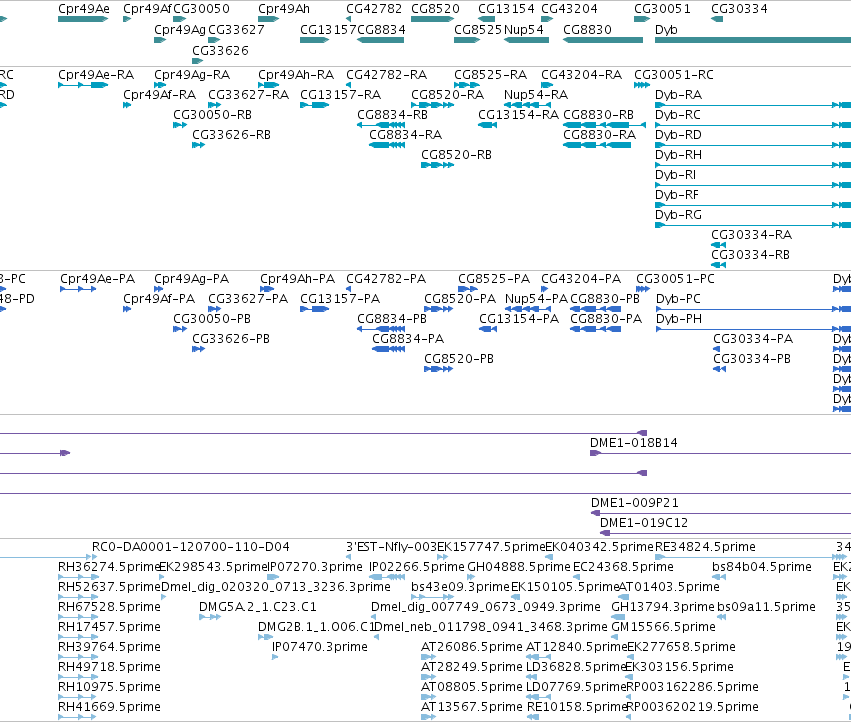Click the Cpr49Ah-PA protein label
Image resolution: width=851 pixels, height=722 pixels.
tap(297, 279)
